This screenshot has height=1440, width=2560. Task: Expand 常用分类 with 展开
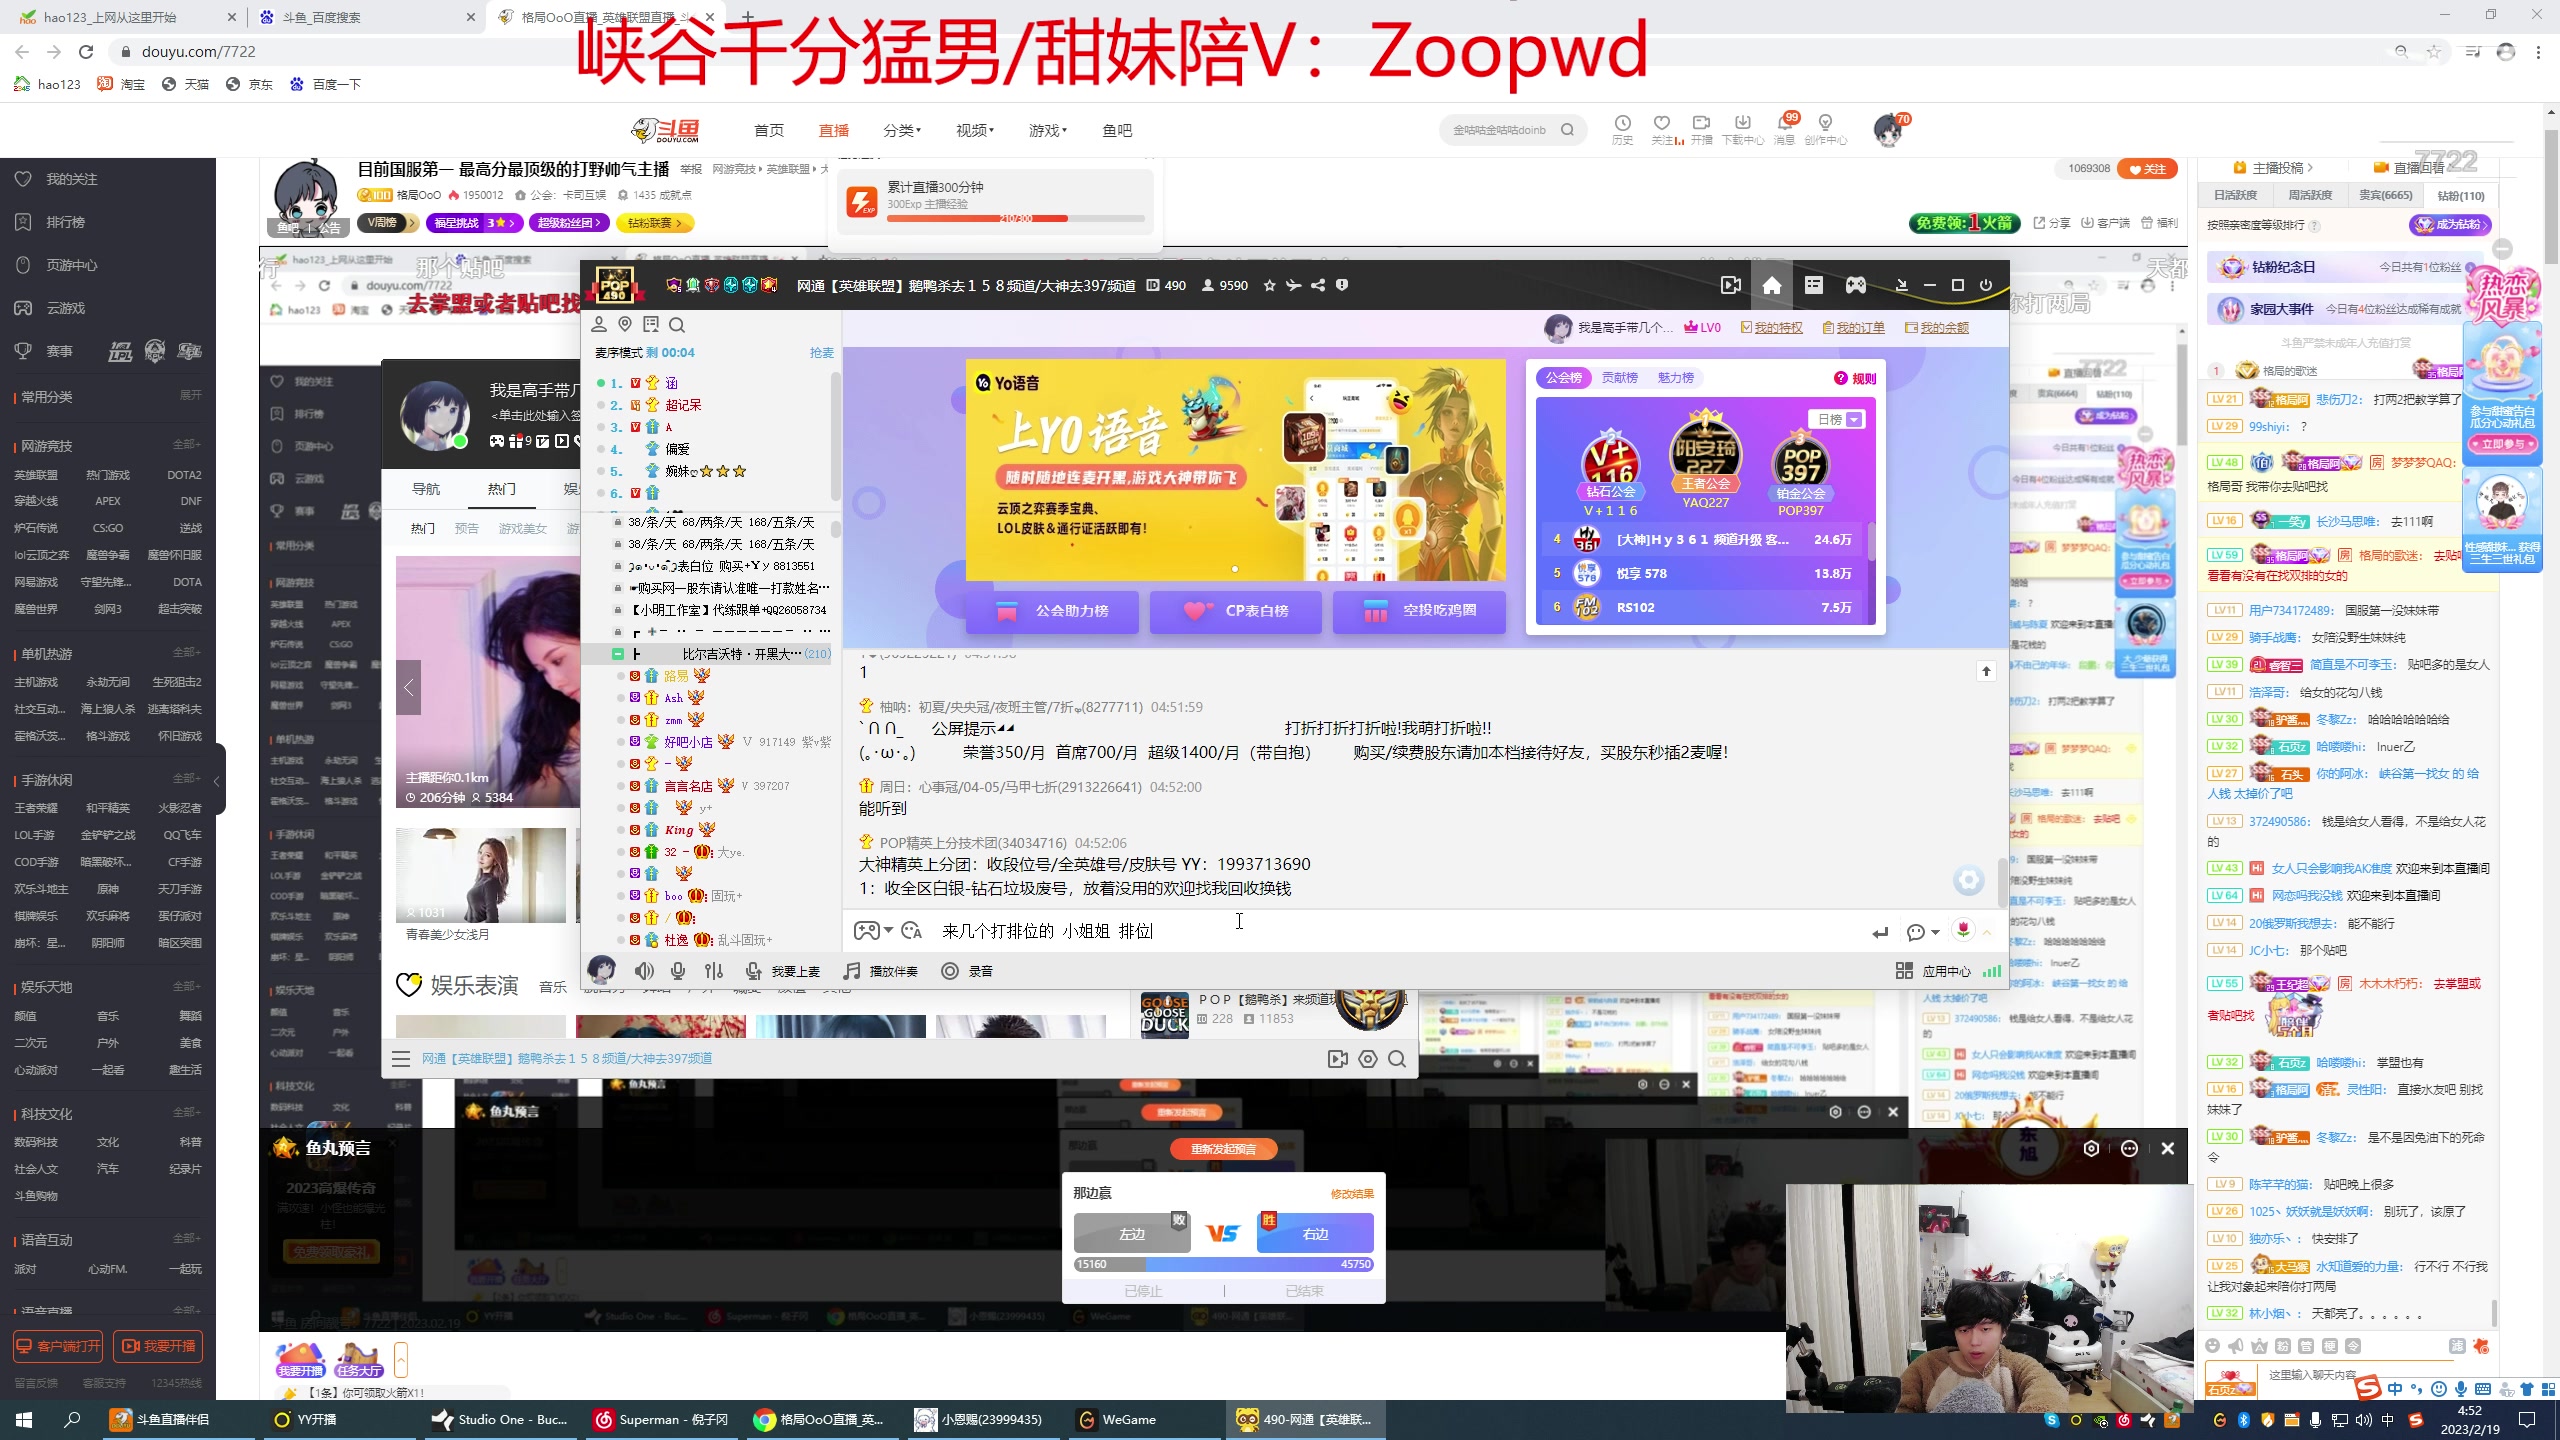click(x=190, y=396)
